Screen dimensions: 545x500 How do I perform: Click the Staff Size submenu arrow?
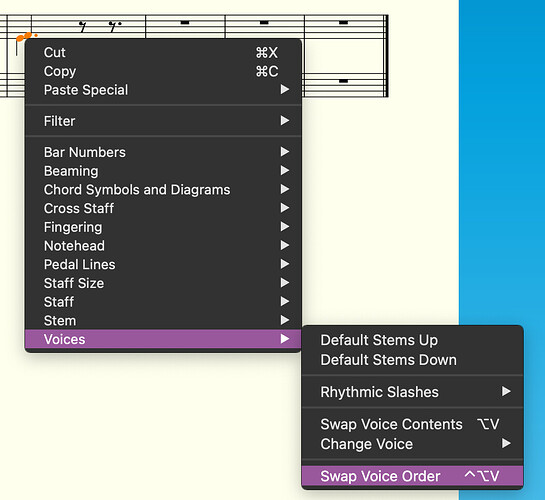click(x=285, y=282)
